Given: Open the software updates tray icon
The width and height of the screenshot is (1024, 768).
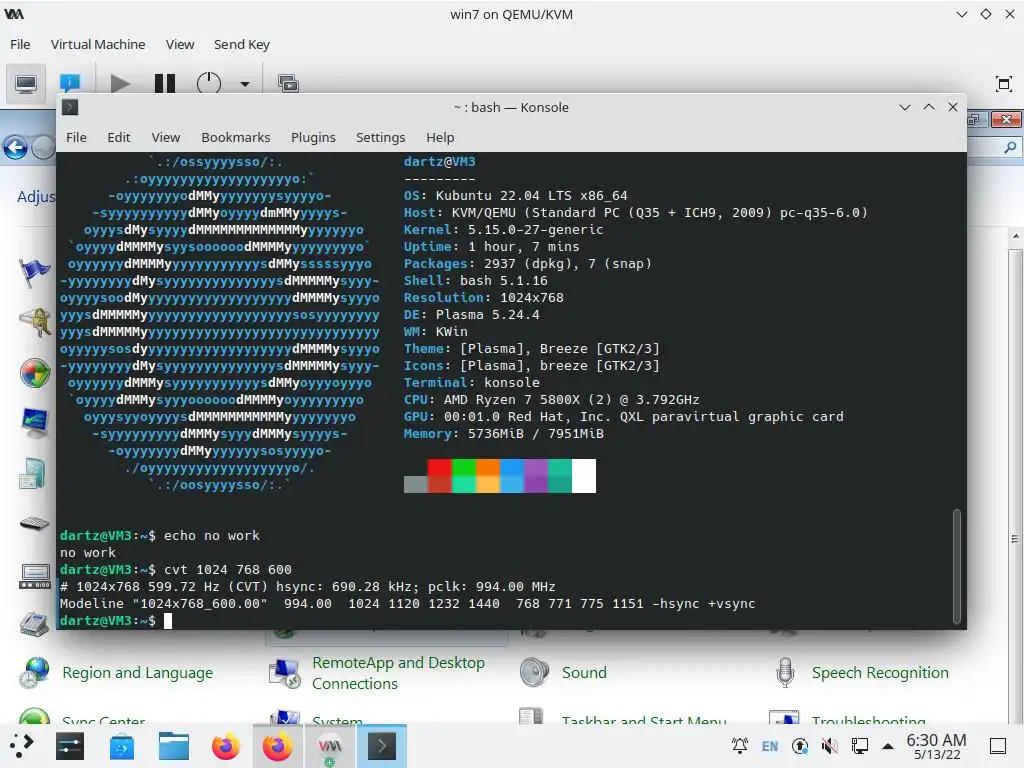Looking at the screenshot, I should 800,746.
